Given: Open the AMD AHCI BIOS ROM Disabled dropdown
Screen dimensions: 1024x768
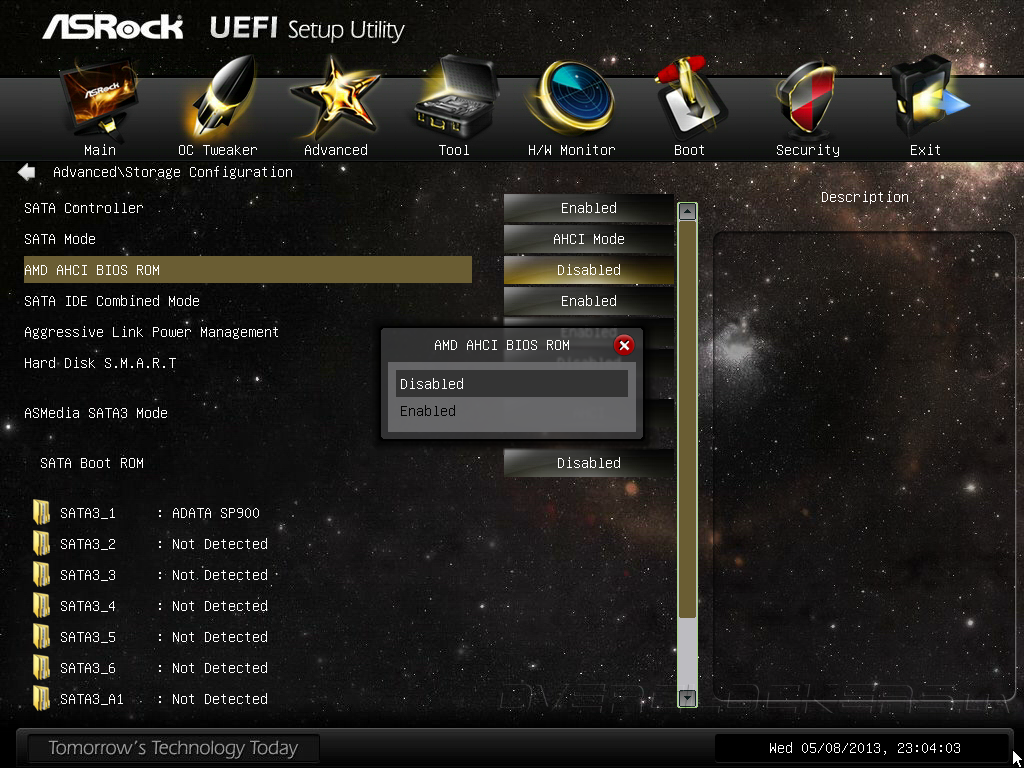Looking at the screenshot, I should coord(588,270).
